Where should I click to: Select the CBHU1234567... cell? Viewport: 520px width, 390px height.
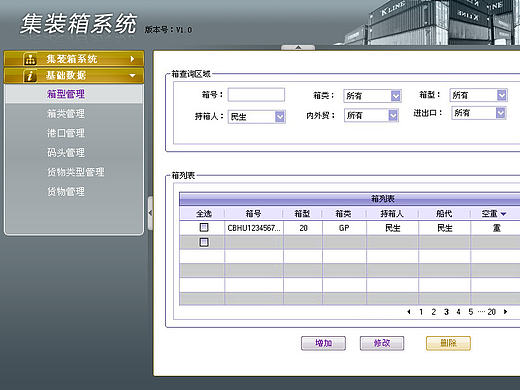click(254, 228)
